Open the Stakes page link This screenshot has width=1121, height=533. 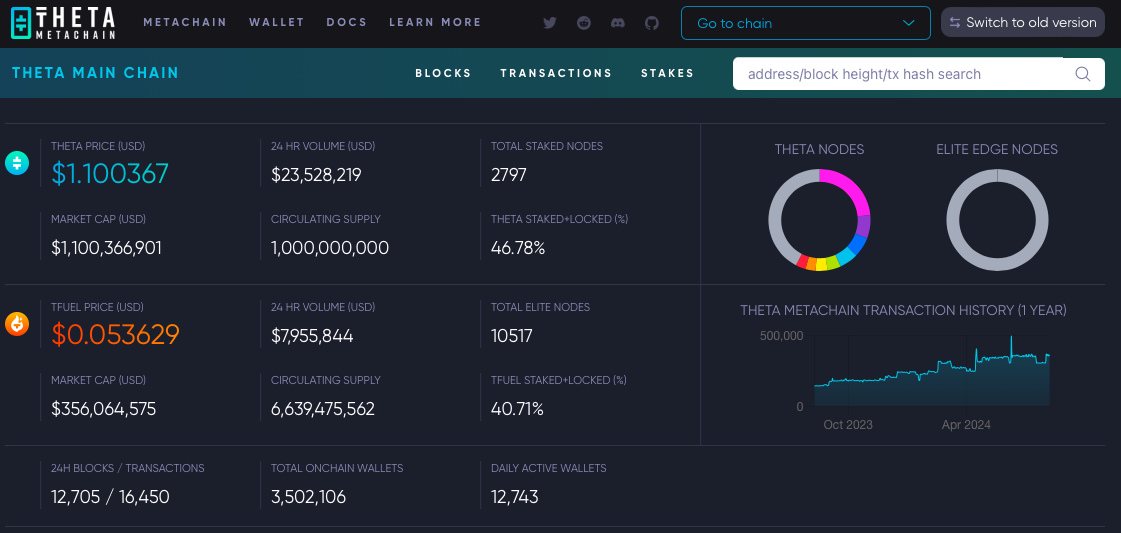coord(667,73)
